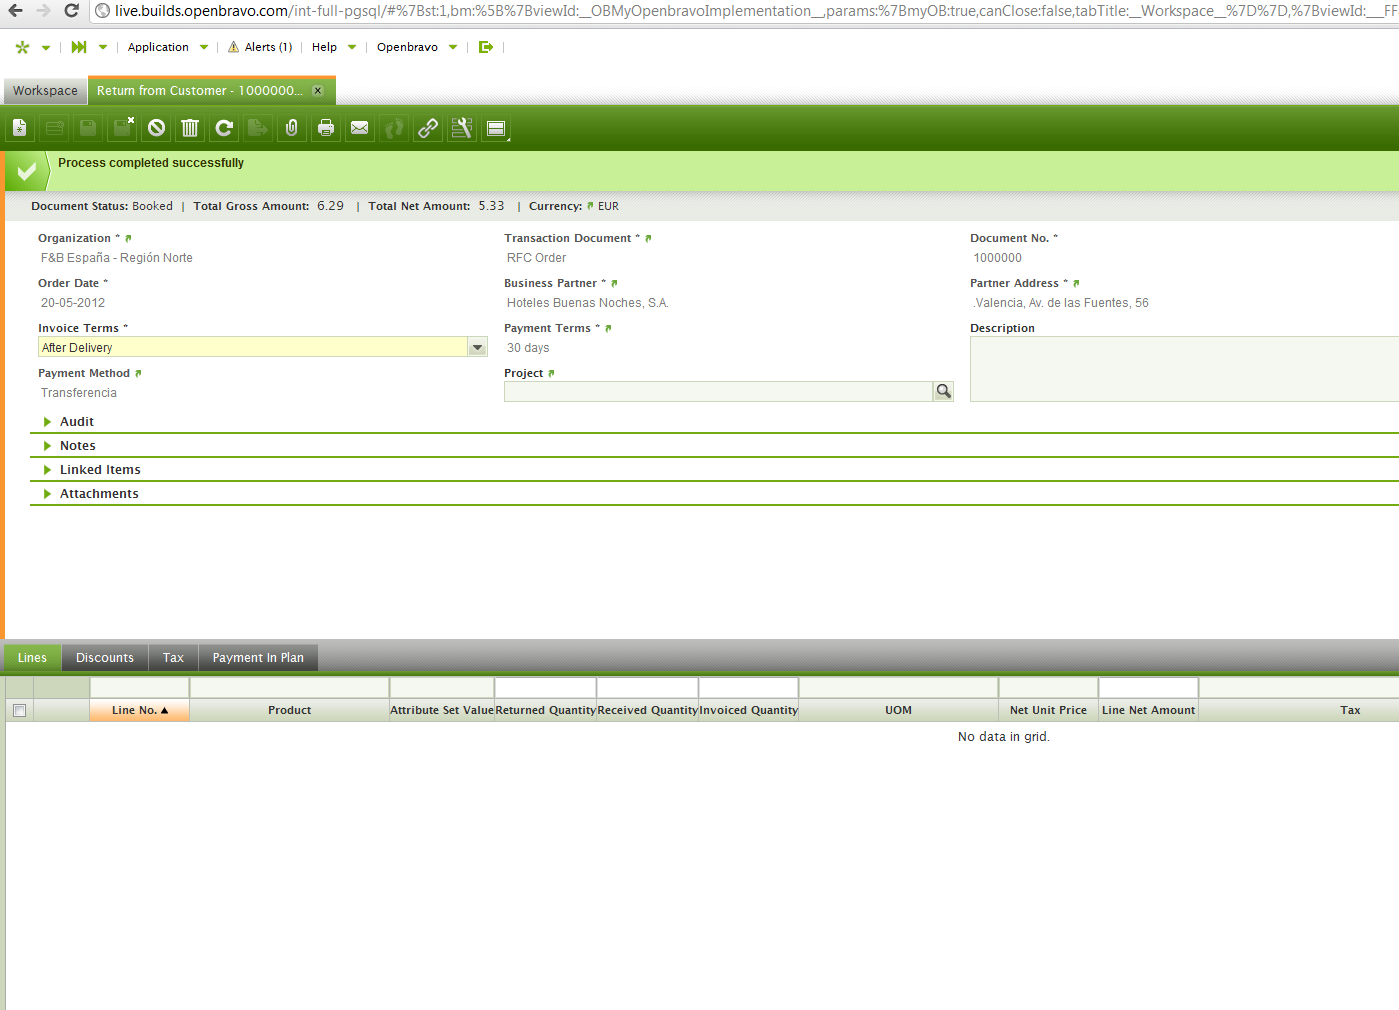Open the Help menu

(x=334, y=47)
